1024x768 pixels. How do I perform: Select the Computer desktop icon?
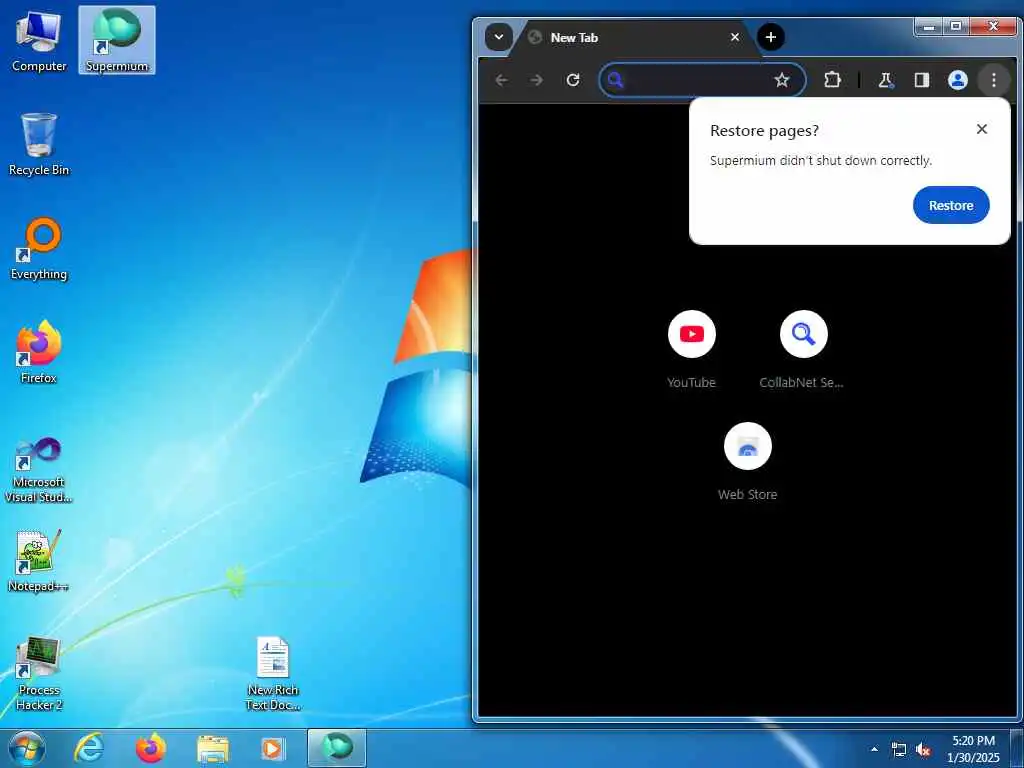[x=39, y=40]
